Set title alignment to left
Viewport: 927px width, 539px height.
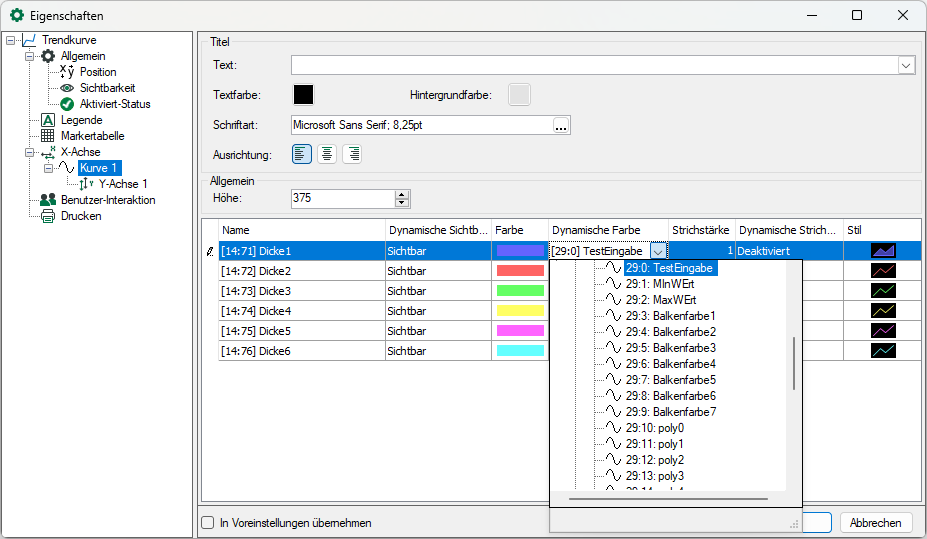click(x=302, y=154)
